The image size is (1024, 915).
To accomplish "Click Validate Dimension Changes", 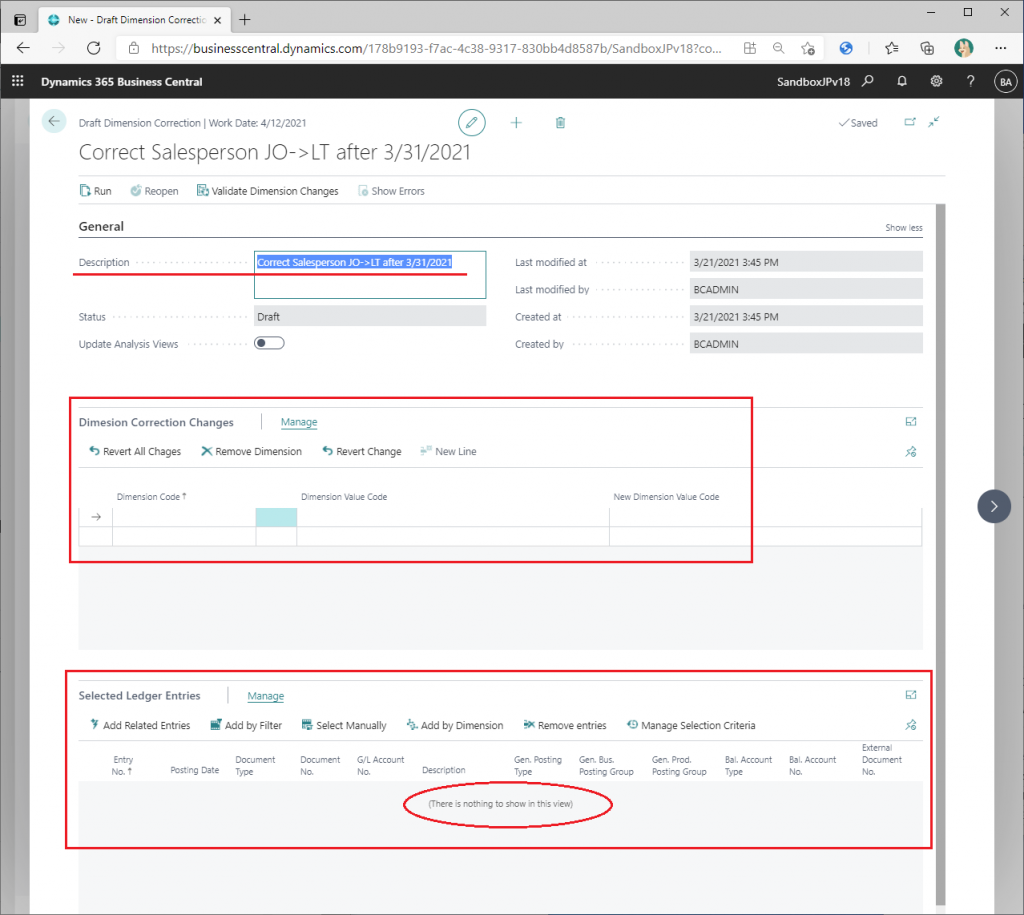I will (267, 191).
